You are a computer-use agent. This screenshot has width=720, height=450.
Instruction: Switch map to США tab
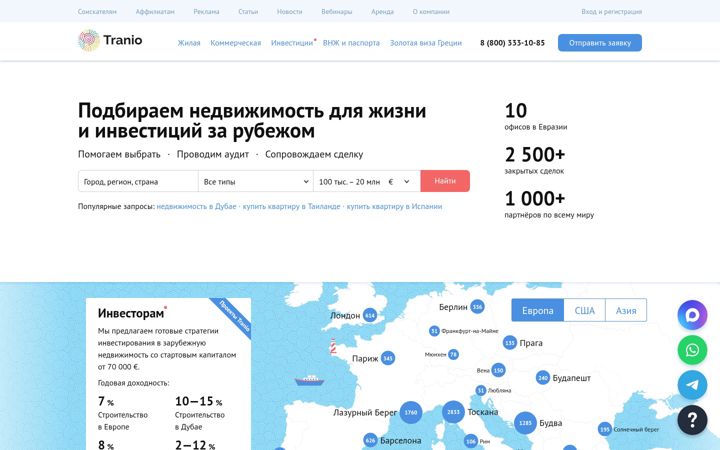(585, 310)
